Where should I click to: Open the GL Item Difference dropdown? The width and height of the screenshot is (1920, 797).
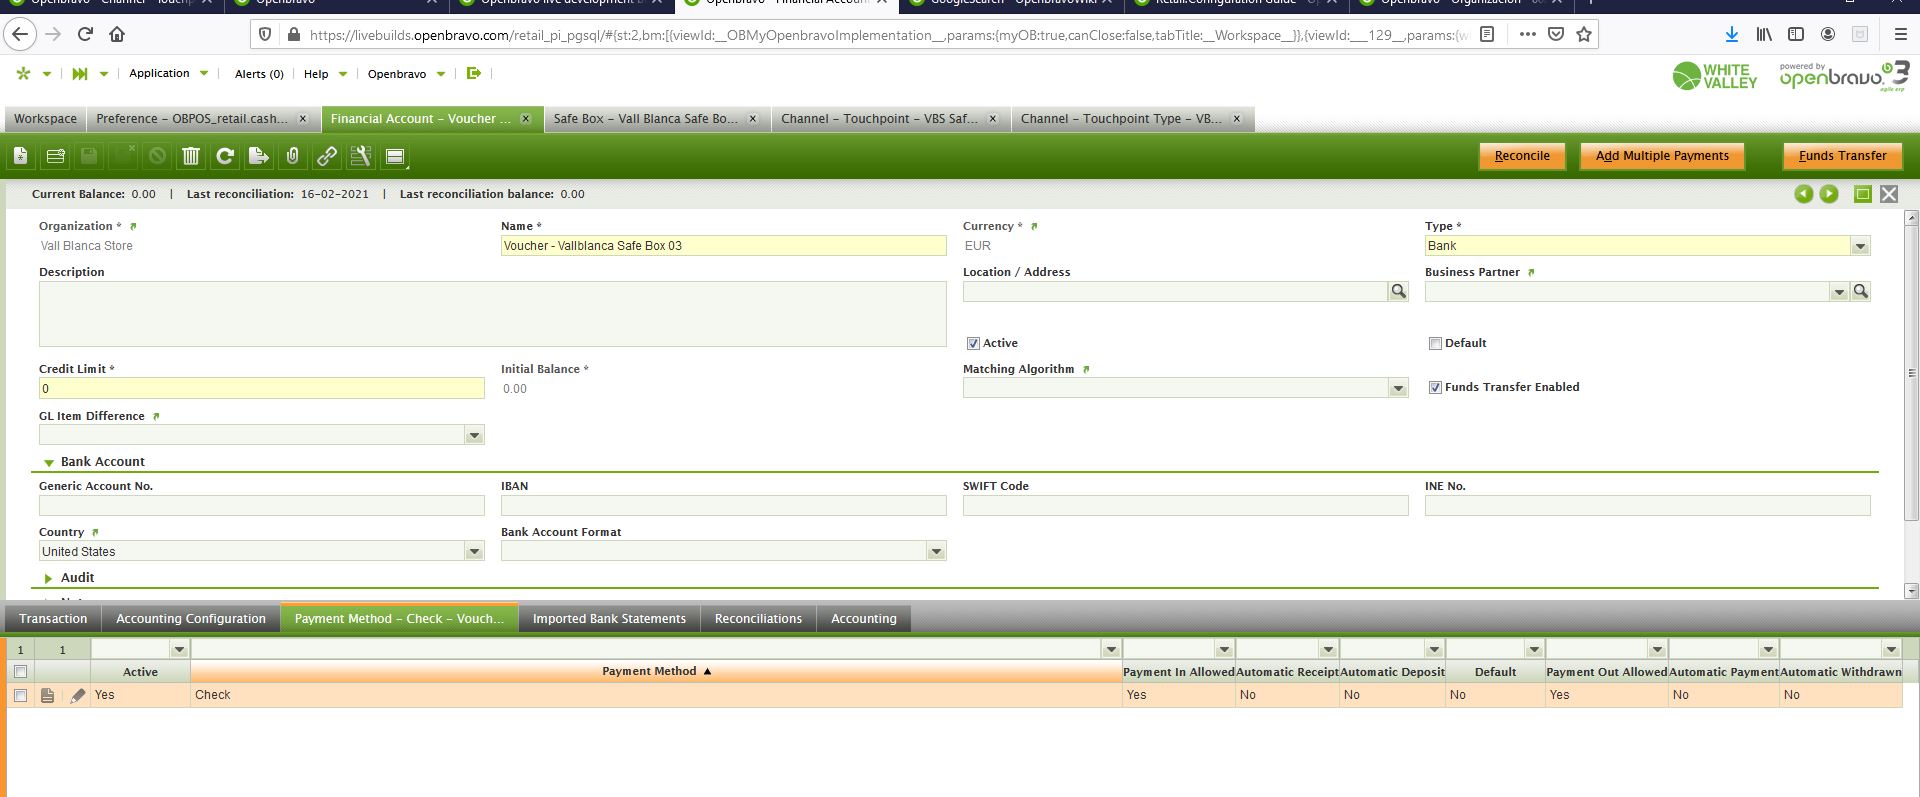(x=474, y=435)
